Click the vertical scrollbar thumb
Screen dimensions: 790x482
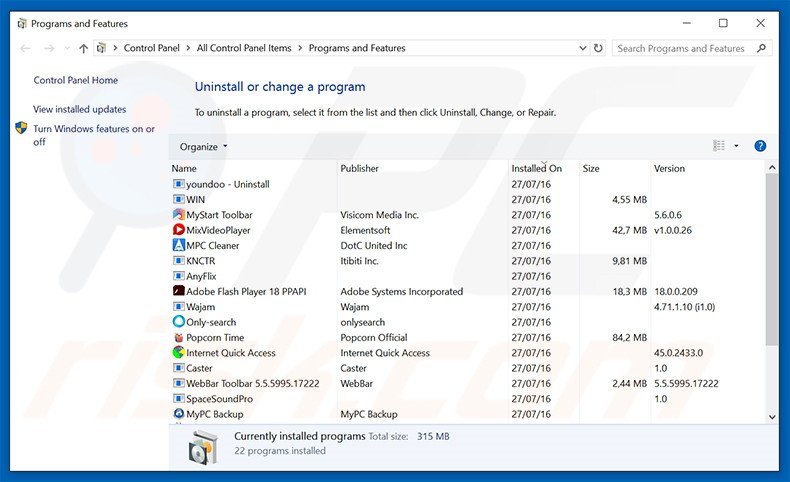(771, 259)
